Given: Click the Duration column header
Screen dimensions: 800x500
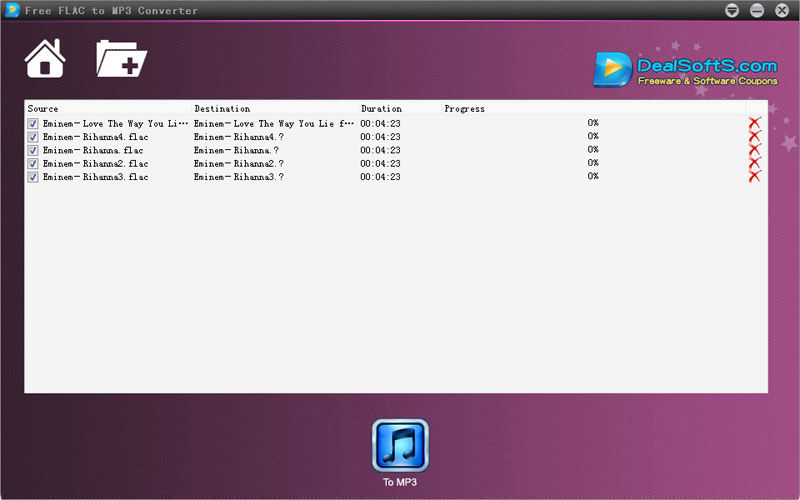Looking at the screenshot, I should pos(399,109).
